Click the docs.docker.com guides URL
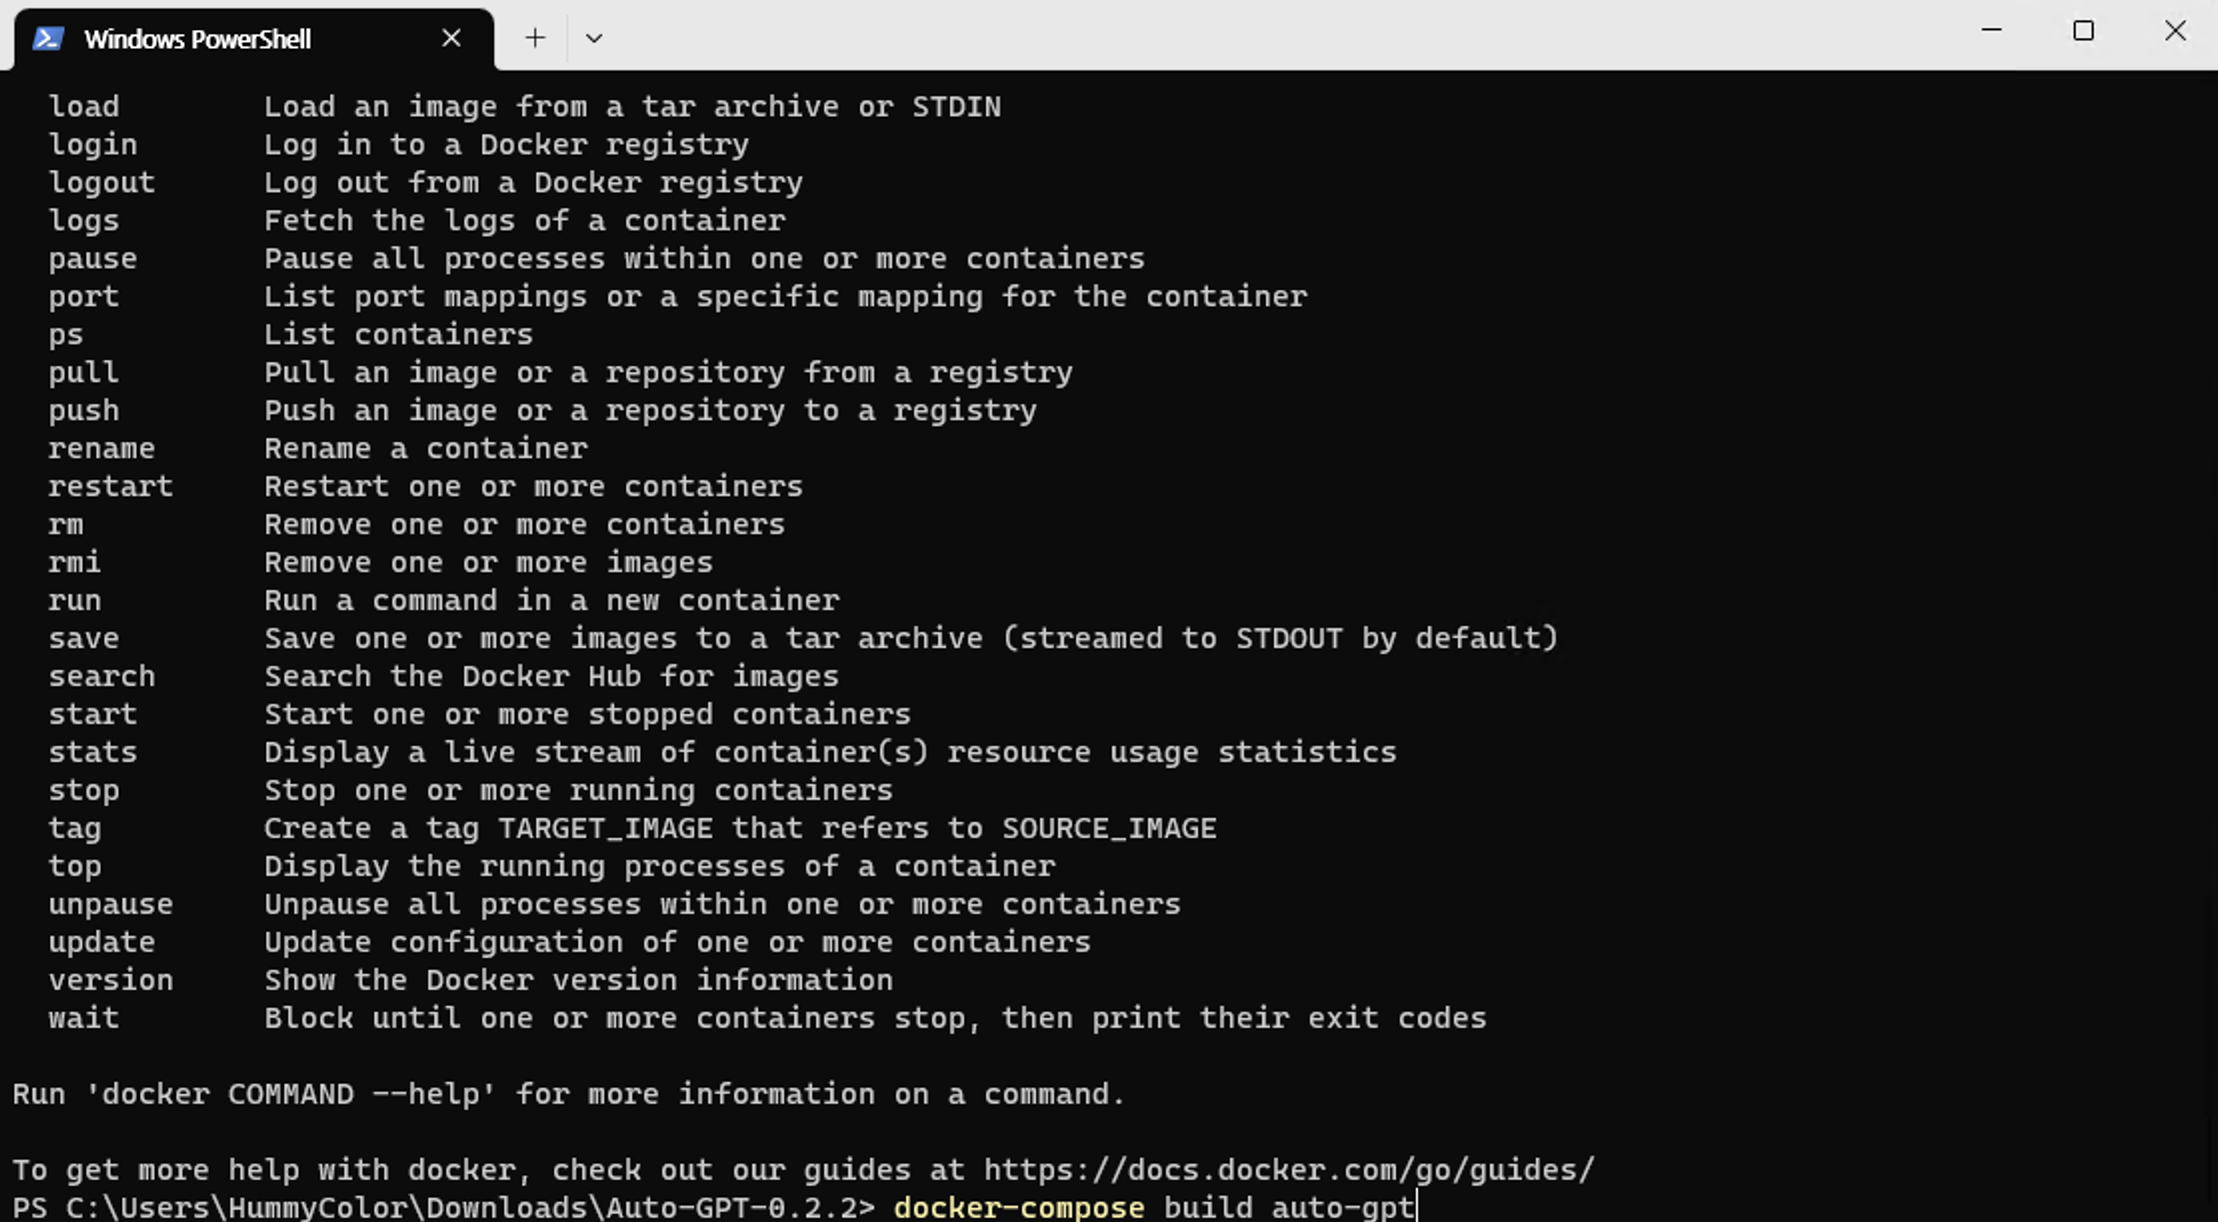The image size is (2218, 1222). point(1288,1169)
